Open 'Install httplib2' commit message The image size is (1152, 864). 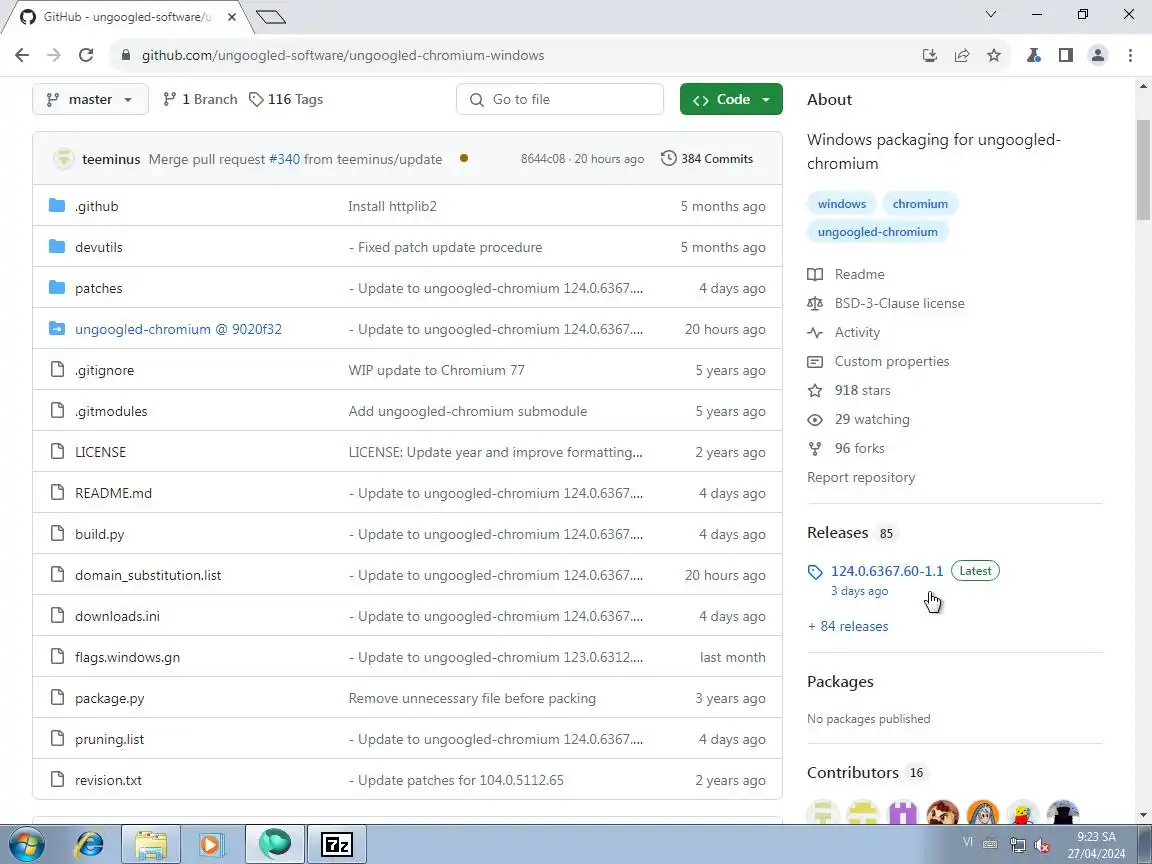[x=392, y=206]
